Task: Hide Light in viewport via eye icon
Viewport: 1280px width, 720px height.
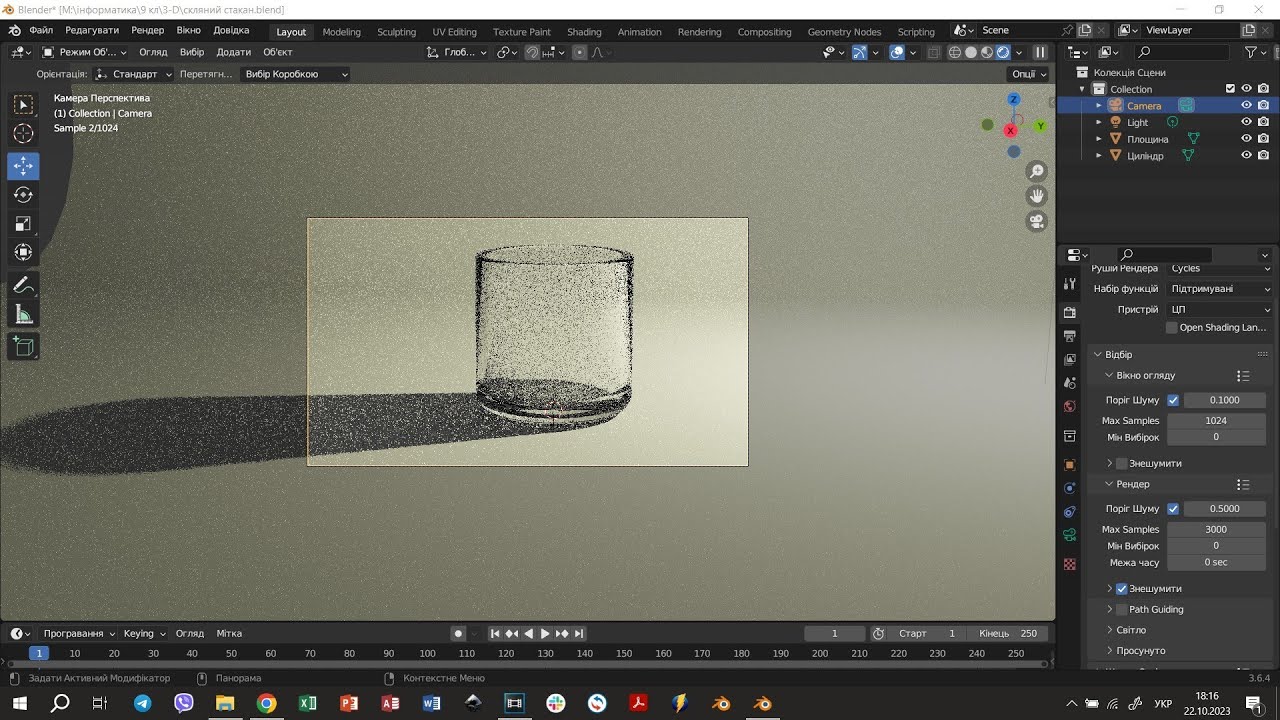Action: (x=1247, y=122)
